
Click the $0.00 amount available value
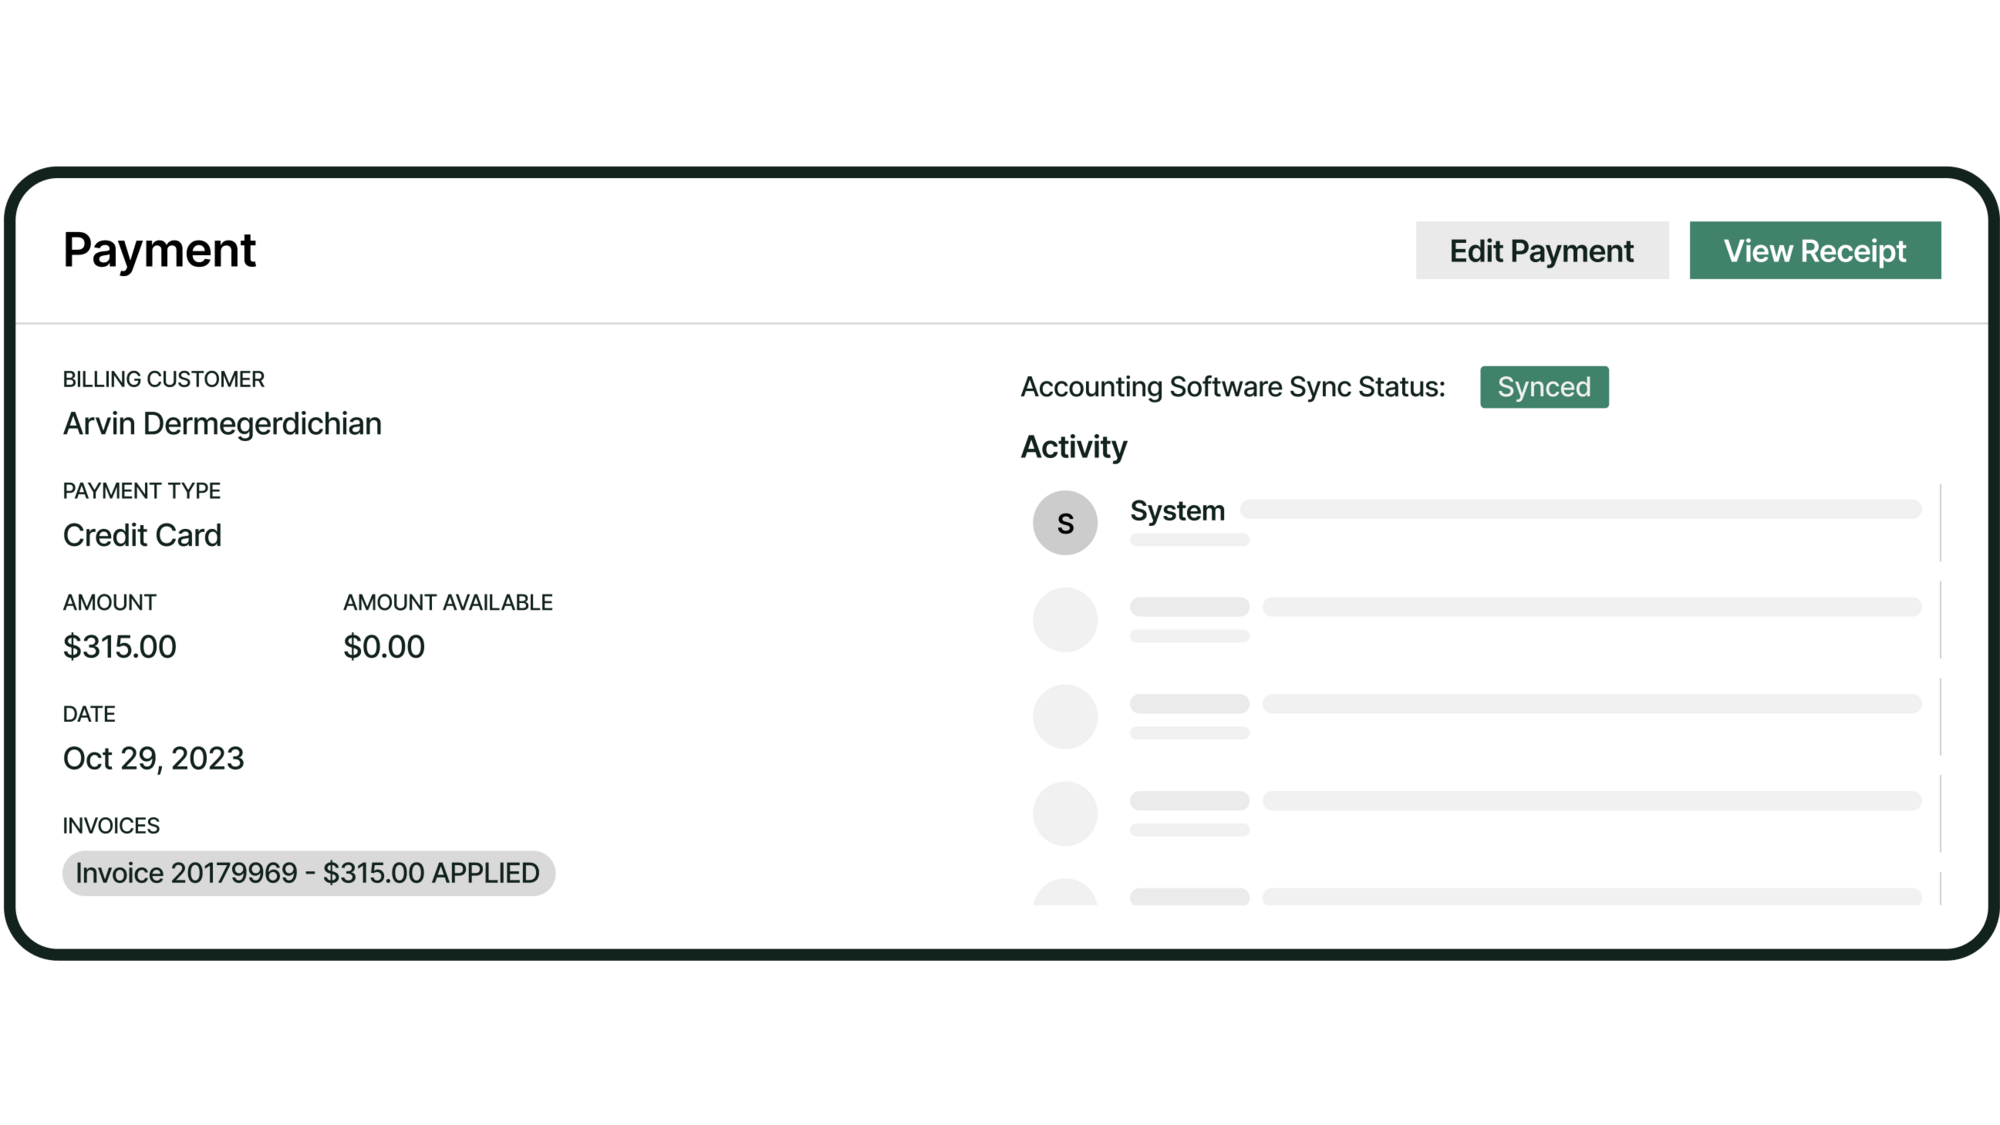(x=384, y=647)
